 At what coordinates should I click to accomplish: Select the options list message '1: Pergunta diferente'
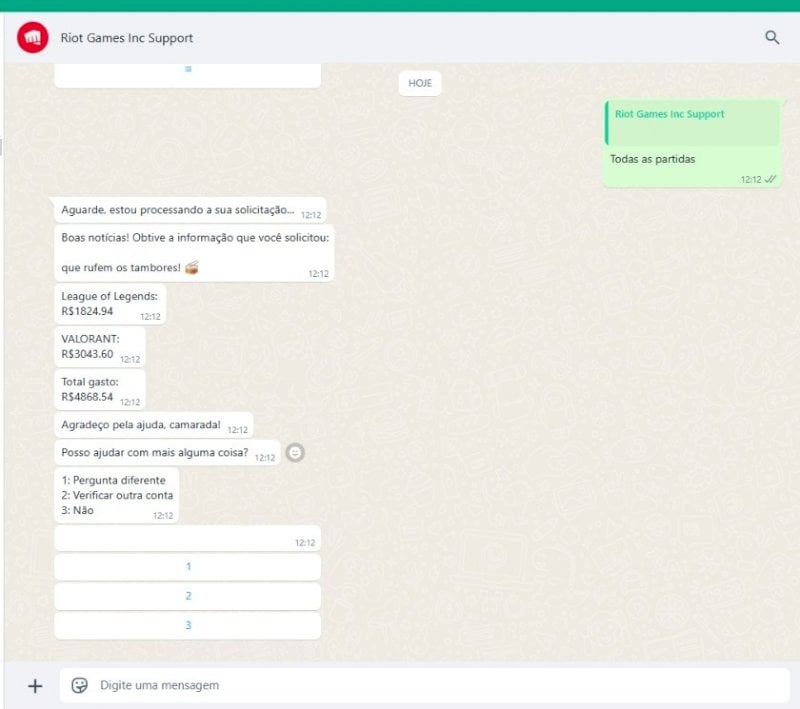[117, 495]
